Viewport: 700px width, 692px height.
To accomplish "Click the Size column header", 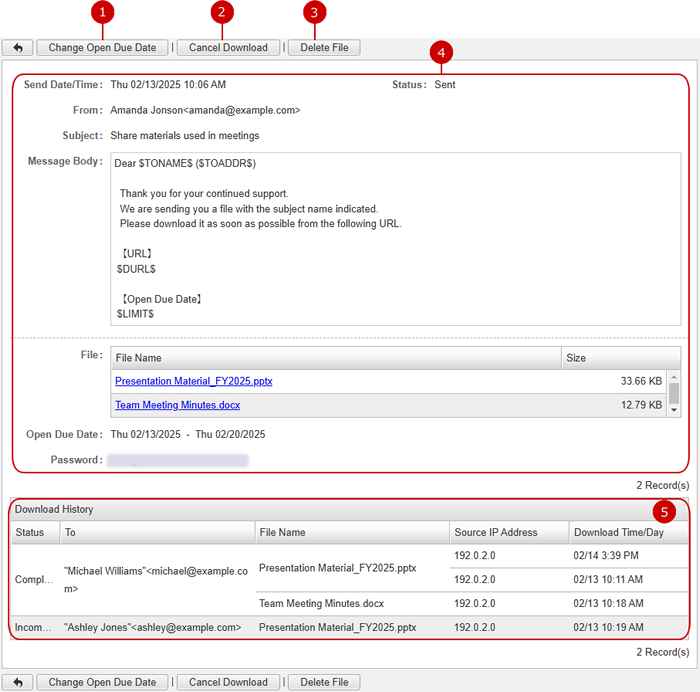I will [x=621, y=358].
